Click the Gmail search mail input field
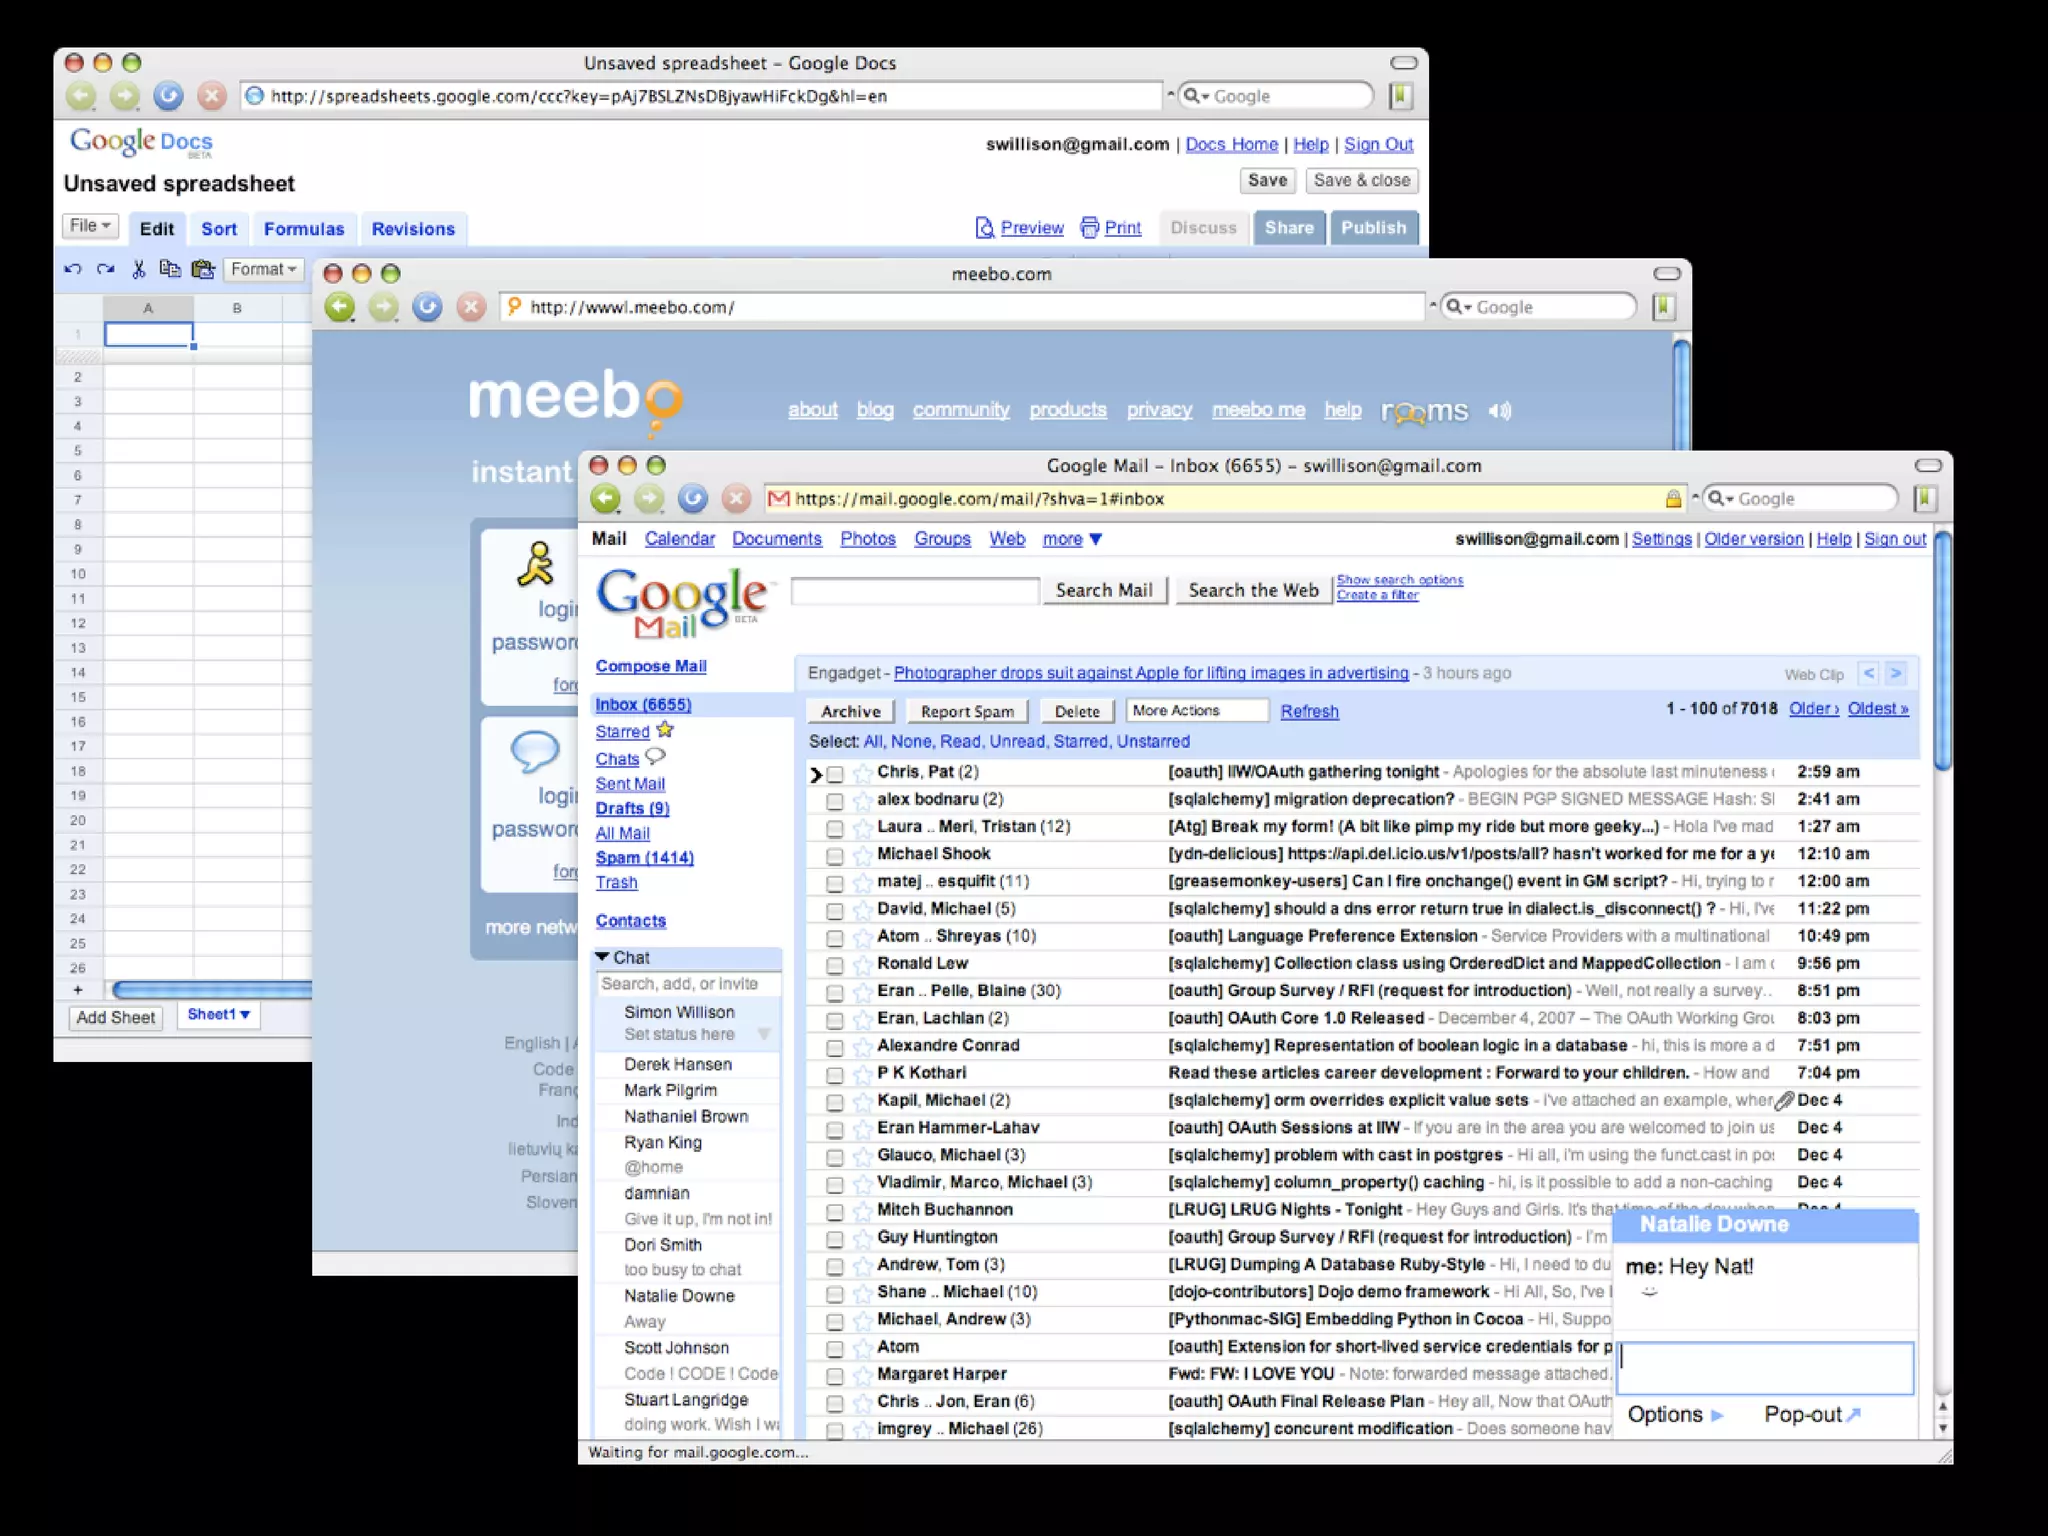The height and width of the screenshot is (1536, 2048). point(914,591)
